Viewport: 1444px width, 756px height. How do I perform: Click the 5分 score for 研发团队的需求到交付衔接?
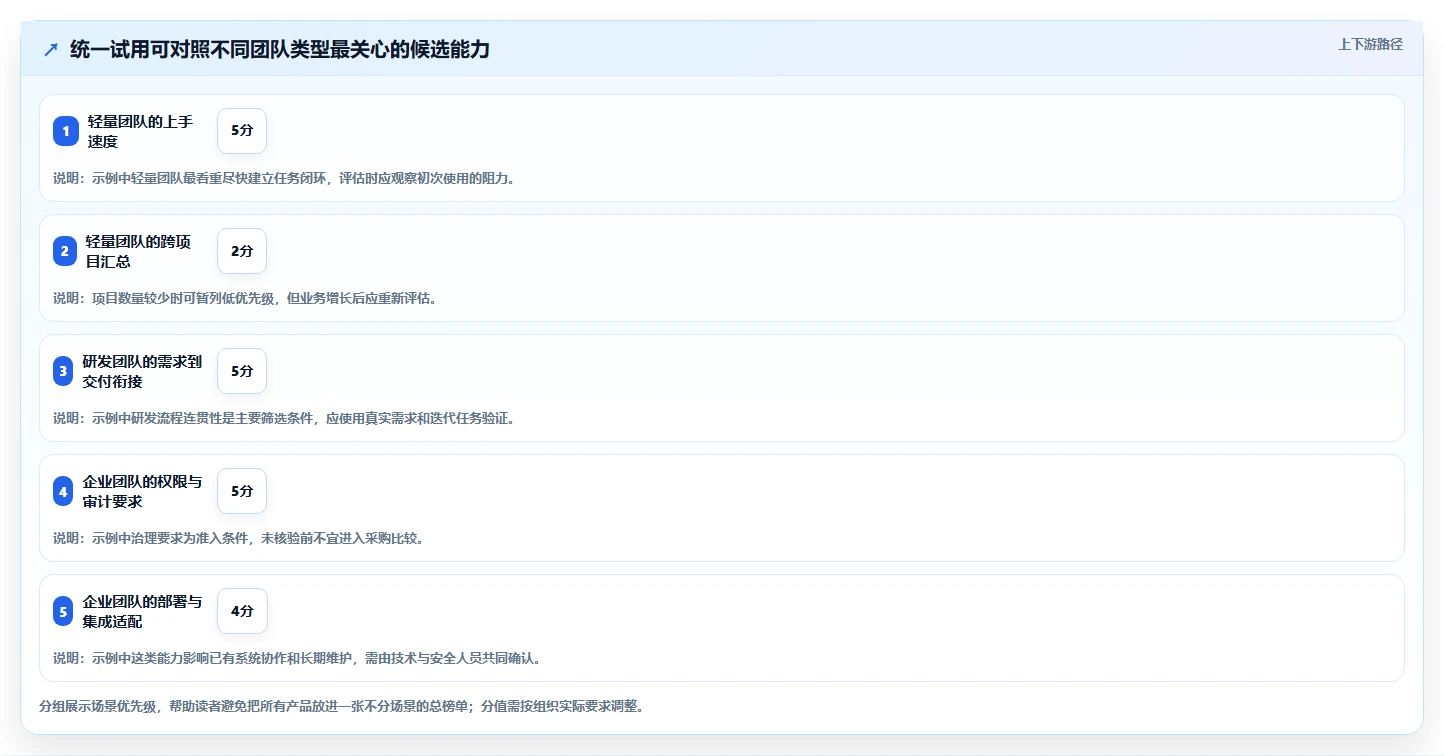tap(242, 371)
